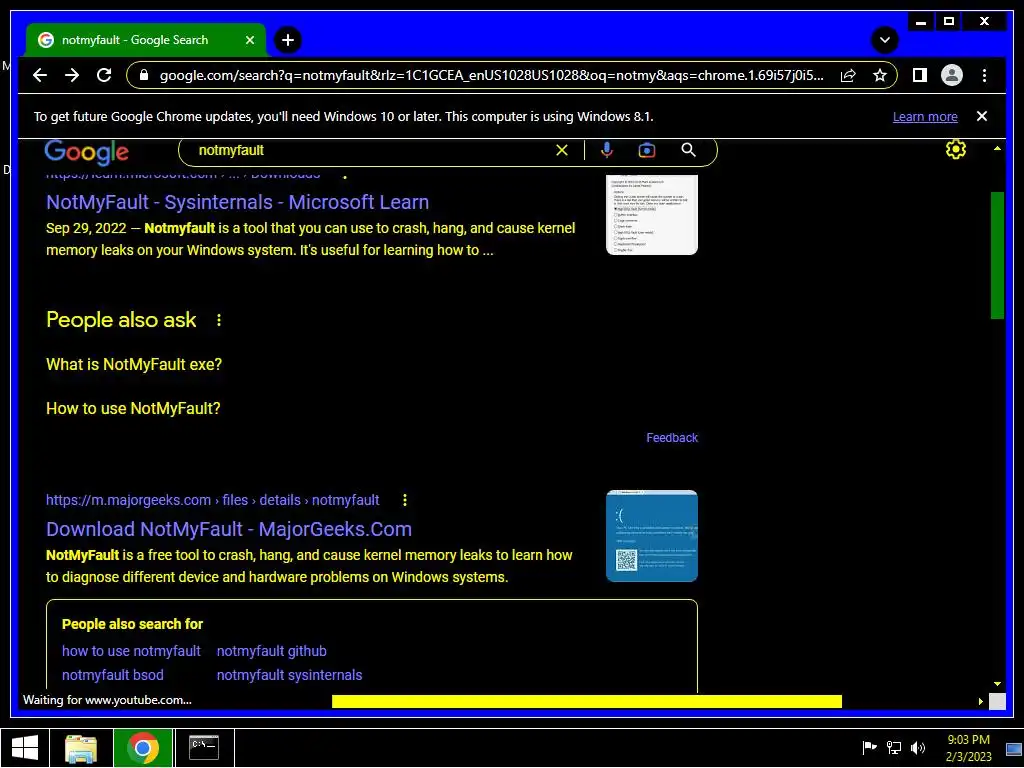Open the Chrome profile avatar
The image size is (1024, 768).
coord(952,75)
